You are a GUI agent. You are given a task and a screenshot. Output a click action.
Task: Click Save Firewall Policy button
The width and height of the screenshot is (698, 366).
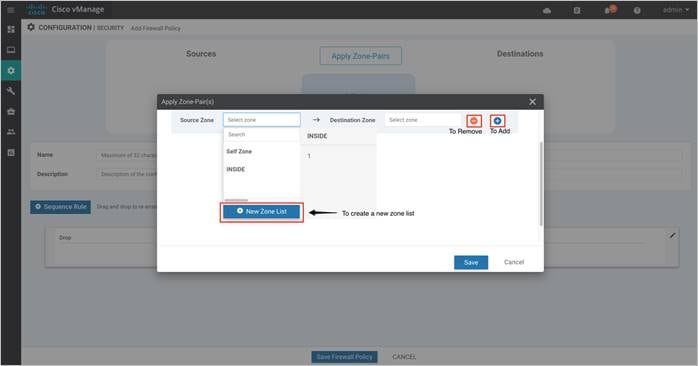pos(344,357)
